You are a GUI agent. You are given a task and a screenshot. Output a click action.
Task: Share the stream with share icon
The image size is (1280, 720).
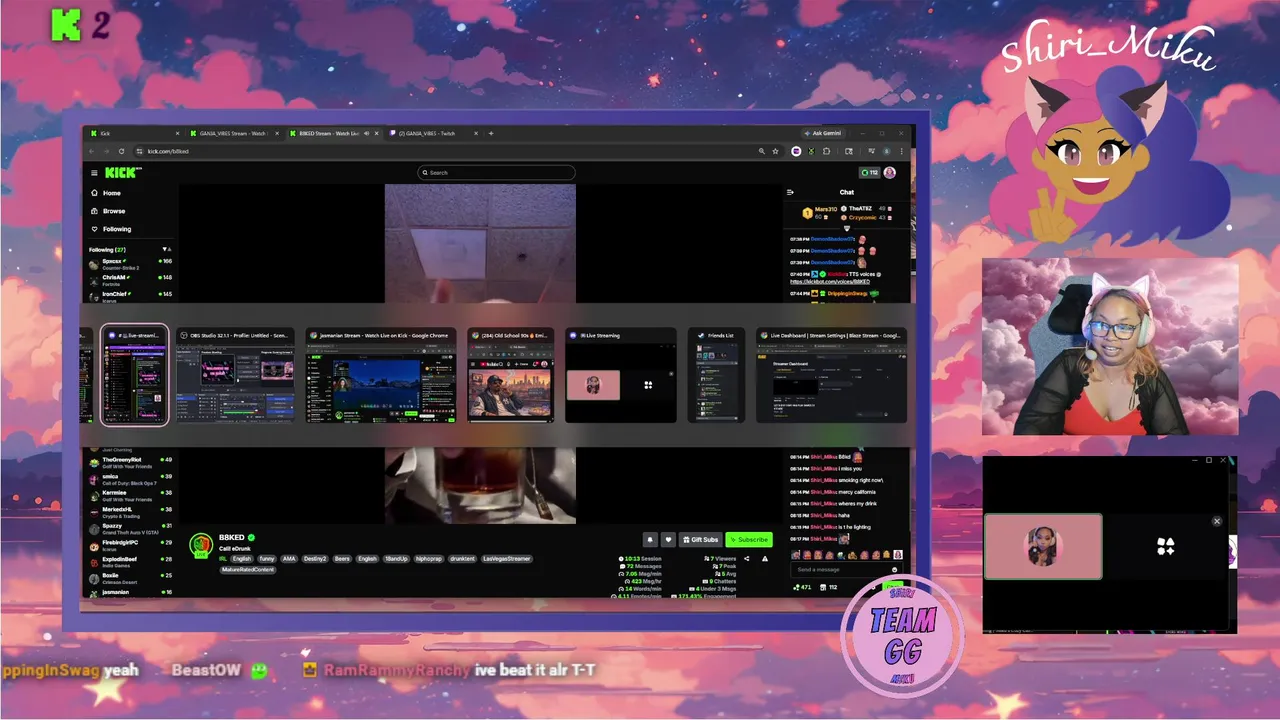tap(746, 559)
